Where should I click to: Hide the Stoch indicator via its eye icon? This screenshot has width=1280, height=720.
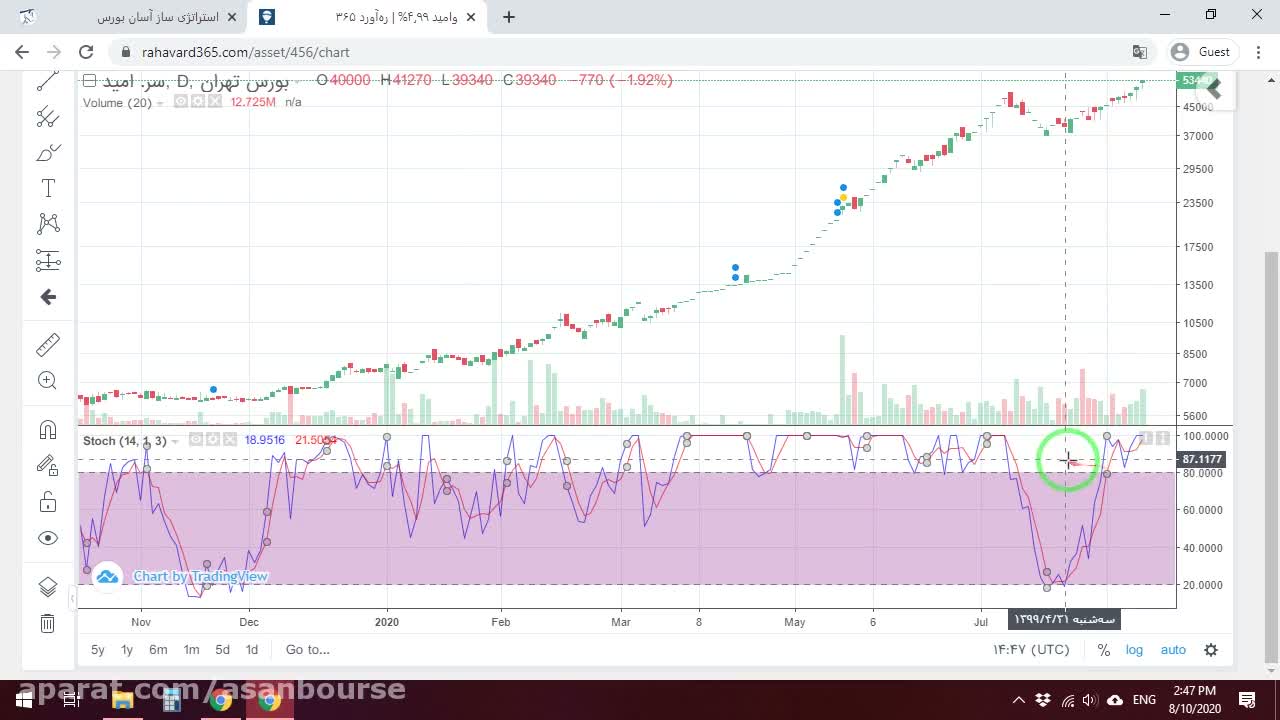[196, 440]
